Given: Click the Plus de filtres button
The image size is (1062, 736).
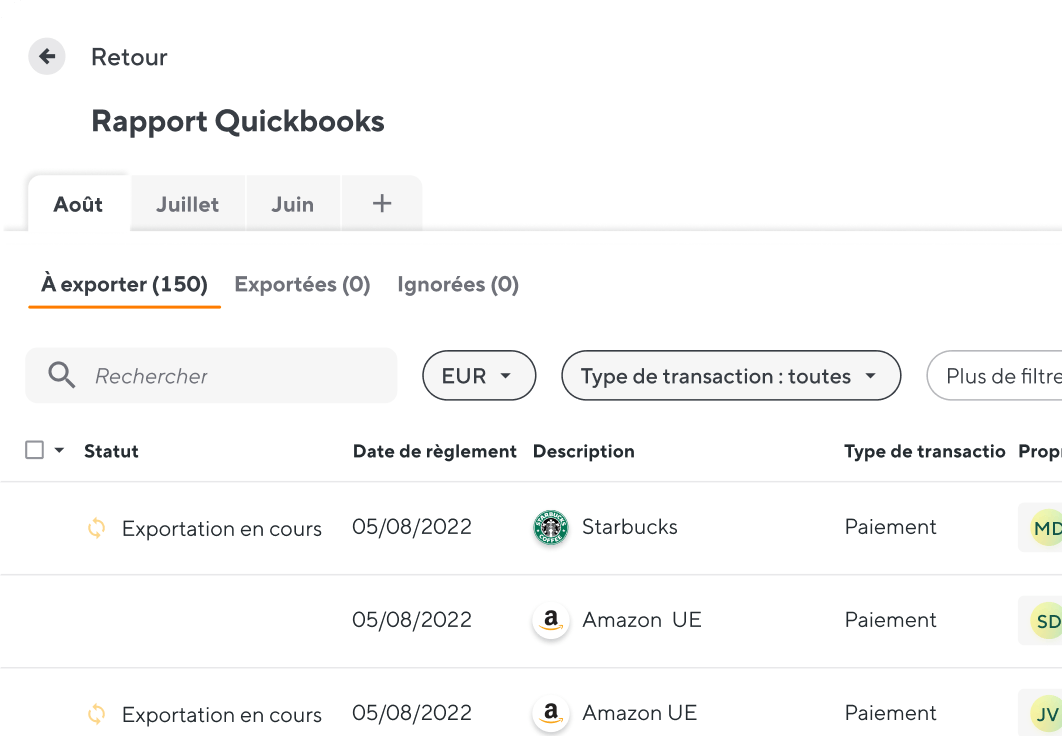Looking at the screenshot, I should pos(994,375).
